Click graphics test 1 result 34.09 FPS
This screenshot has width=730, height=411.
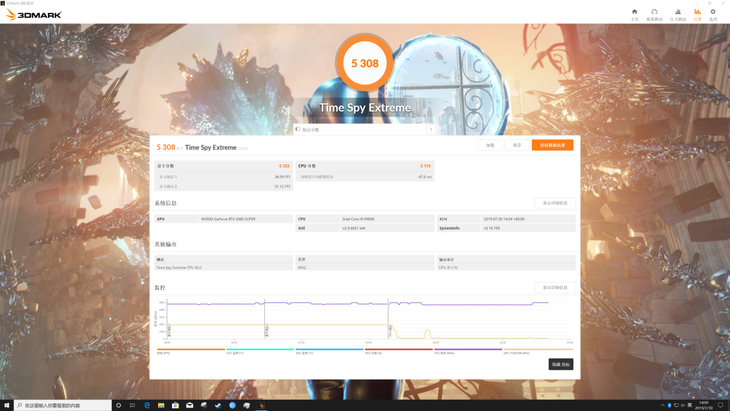(282, 177)
